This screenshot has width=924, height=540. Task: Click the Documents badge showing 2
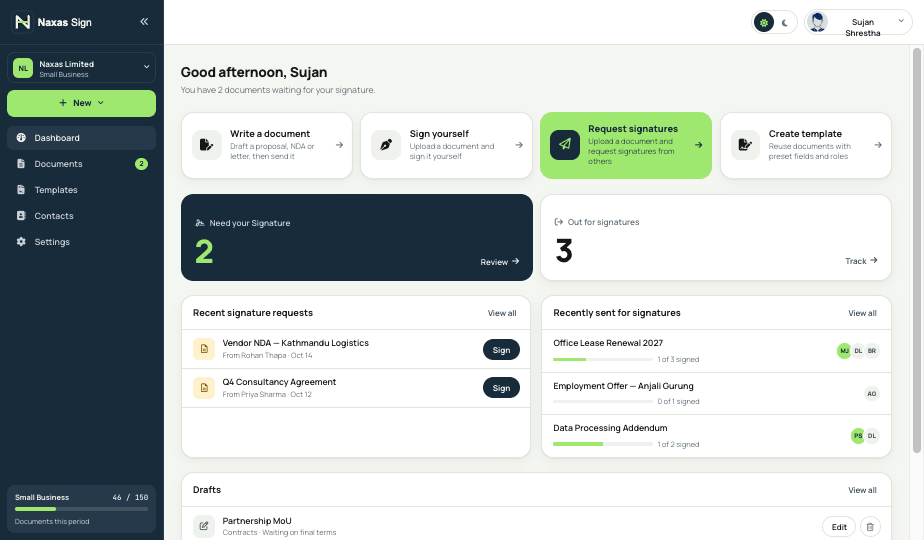141,164
